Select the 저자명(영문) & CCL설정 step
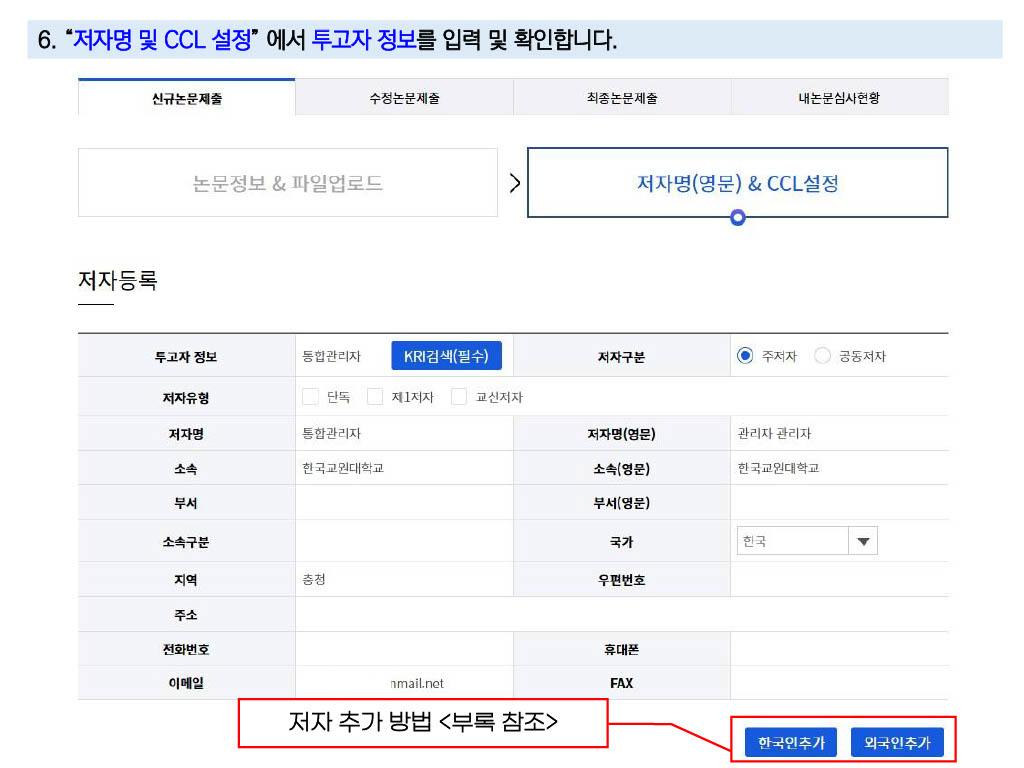The height and width of the screenshot is (768, 1024). [x=737, y=183]
